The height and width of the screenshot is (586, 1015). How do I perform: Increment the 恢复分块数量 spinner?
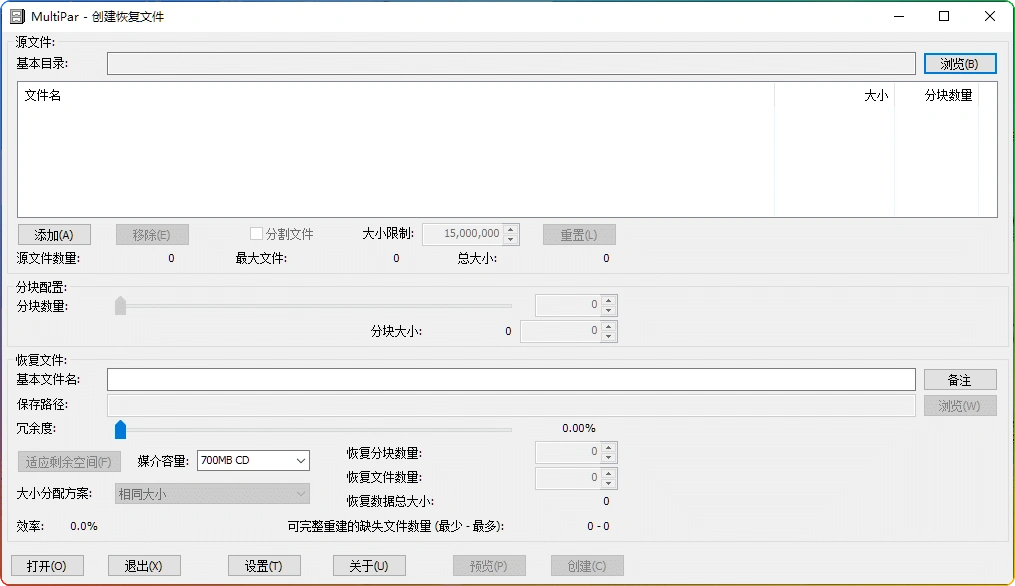coord(607,446)
